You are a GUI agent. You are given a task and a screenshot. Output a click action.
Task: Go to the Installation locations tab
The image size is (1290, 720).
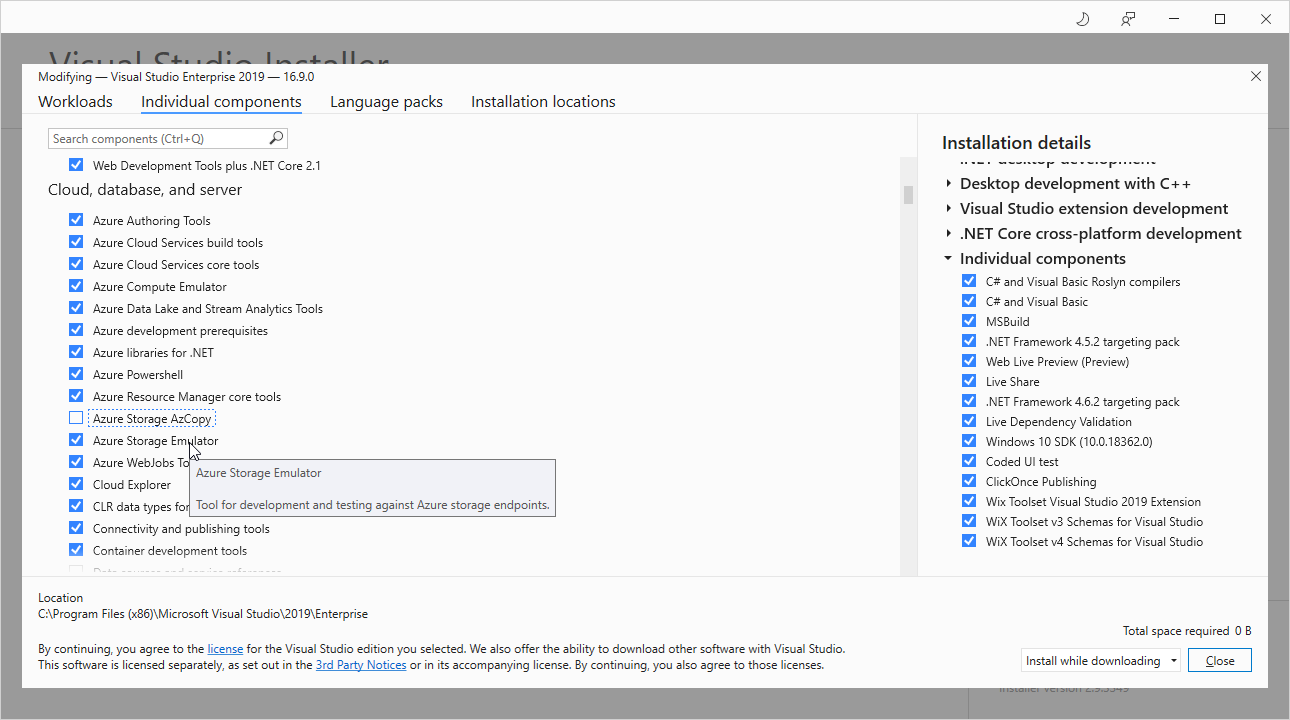tap(543, 102)
